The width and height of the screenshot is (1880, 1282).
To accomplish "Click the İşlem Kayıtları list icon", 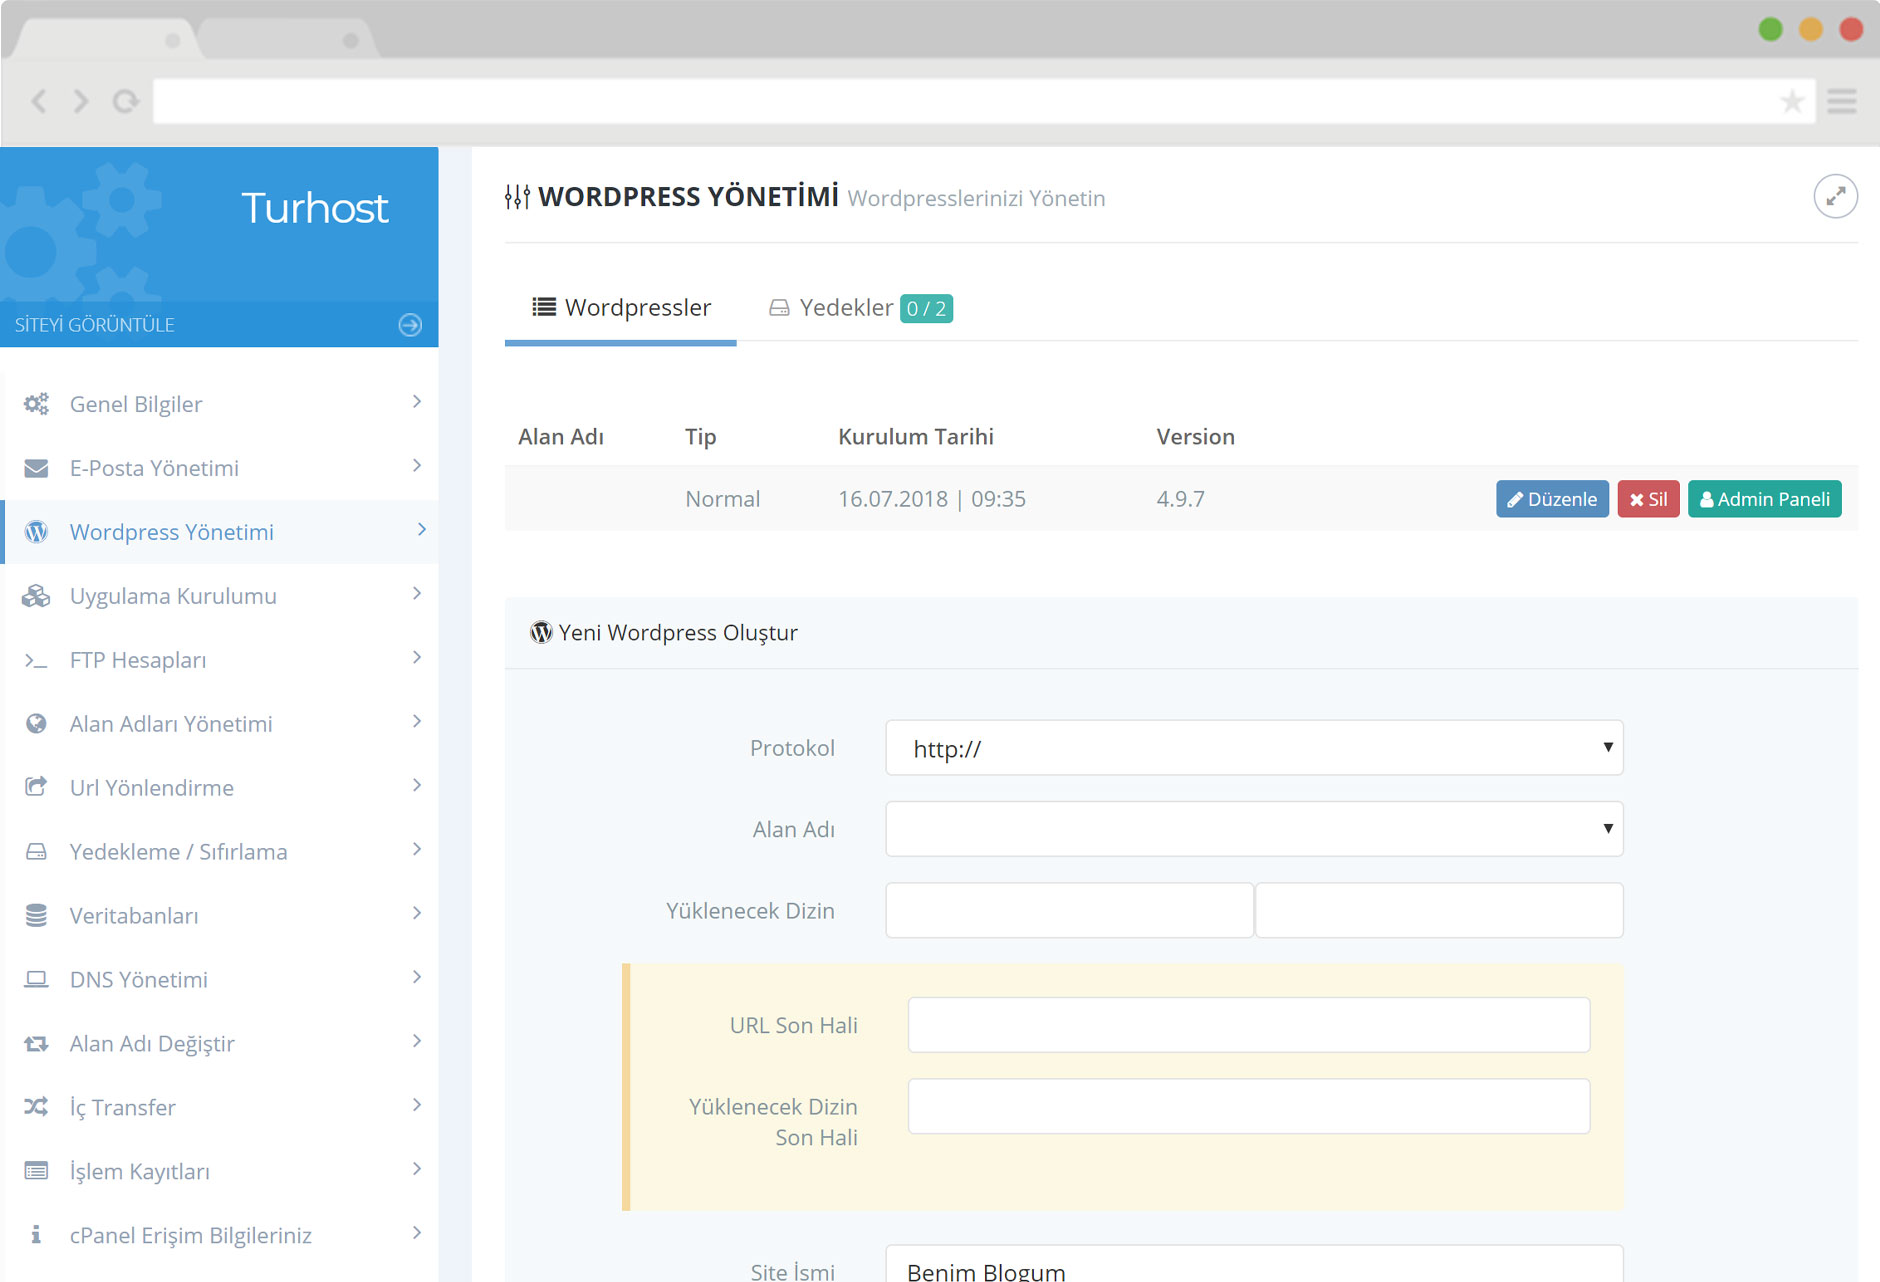I will [x=36, y=1171].
